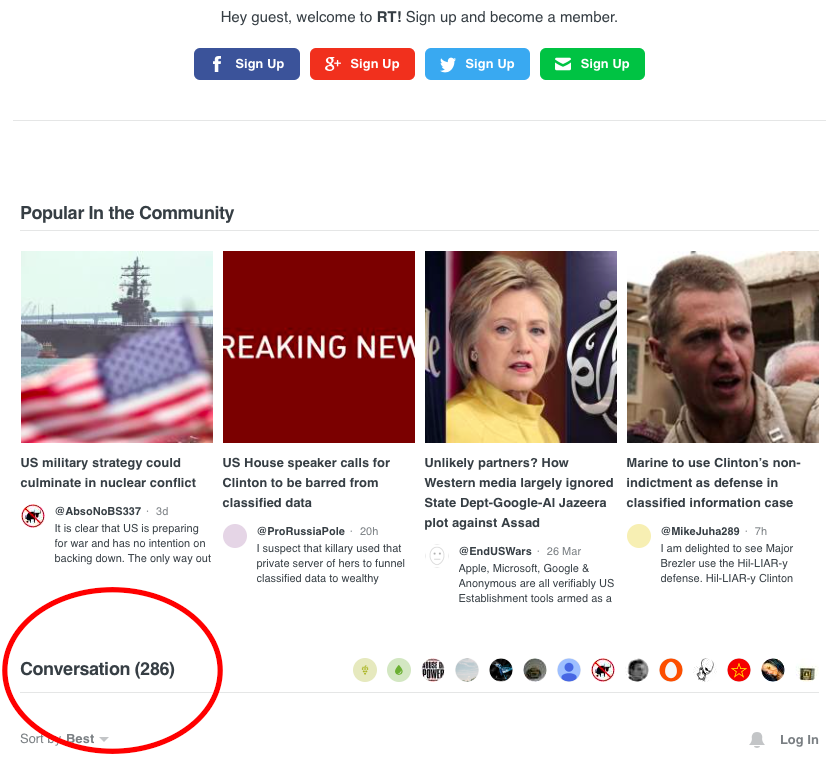Image resolution: width=831 pixels, height=757 pixels.
Task: Click the 'Conversation (286)' heading
Action: [x=98, y=669]
